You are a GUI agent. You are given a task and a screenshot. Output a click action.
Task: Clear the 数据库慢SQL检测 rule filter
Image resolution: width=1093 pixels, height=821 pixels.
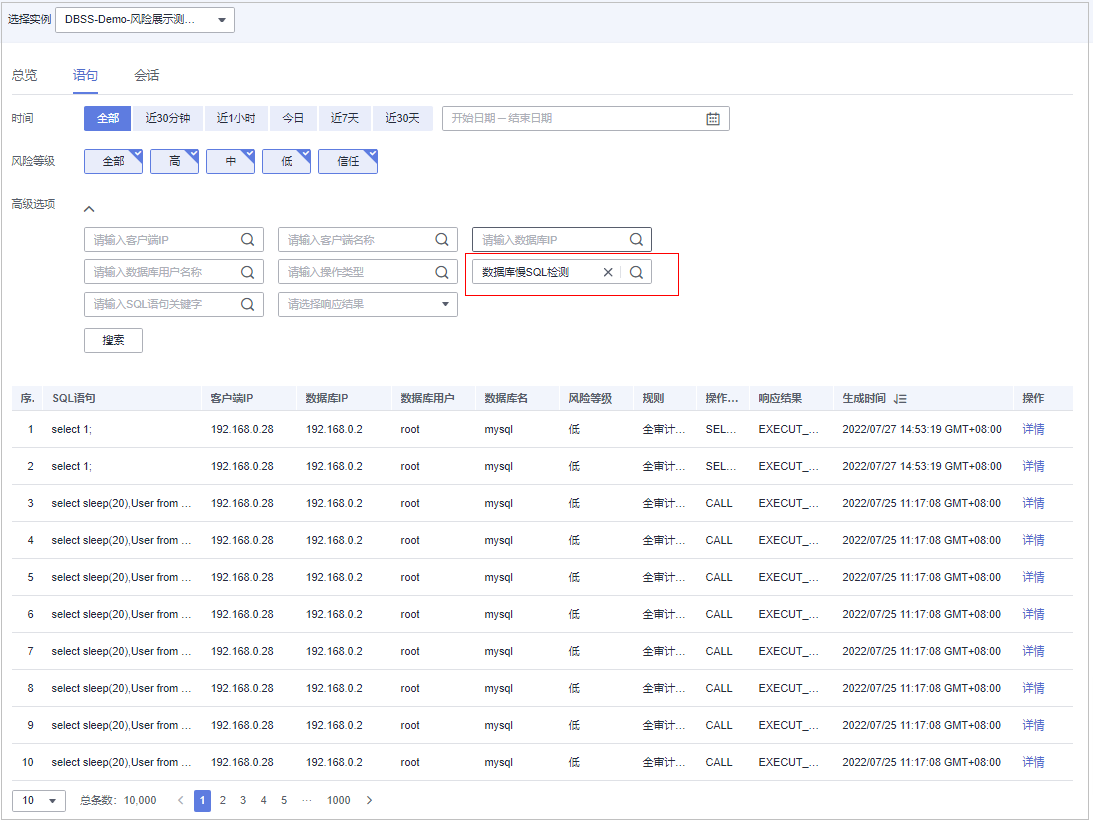[607, 272]
